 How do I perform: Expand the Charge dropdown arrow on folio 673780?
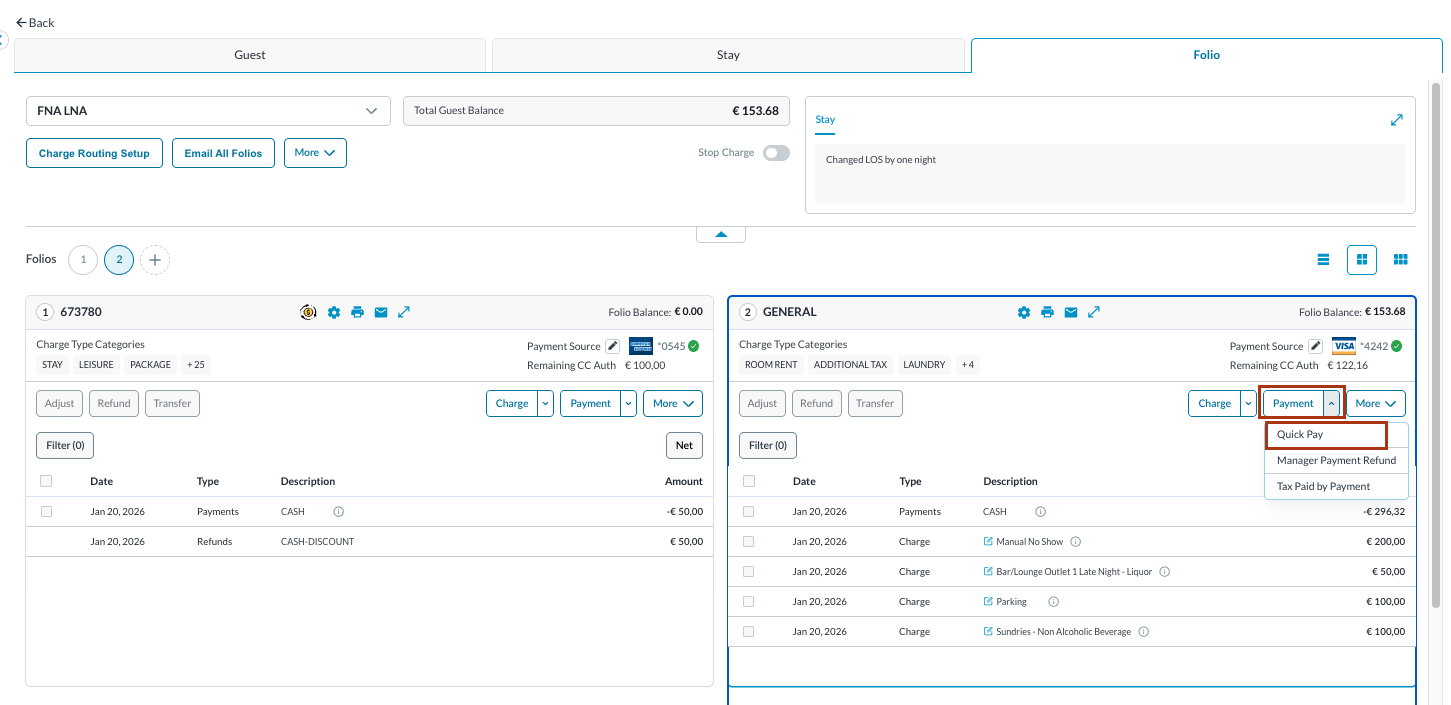[545, 404]
